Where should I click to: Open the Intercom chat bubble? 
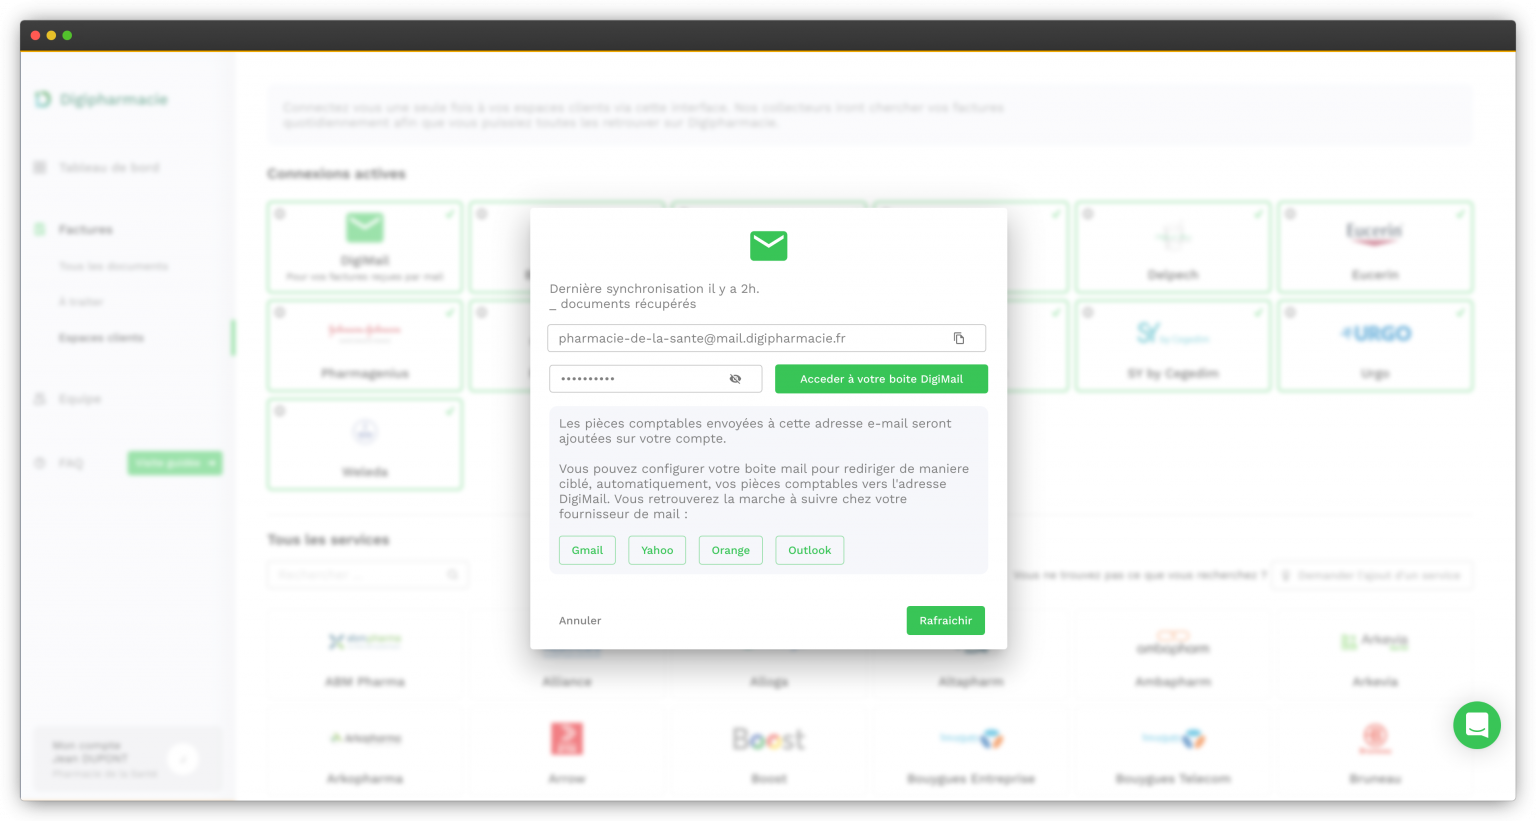coord(1476,725)
